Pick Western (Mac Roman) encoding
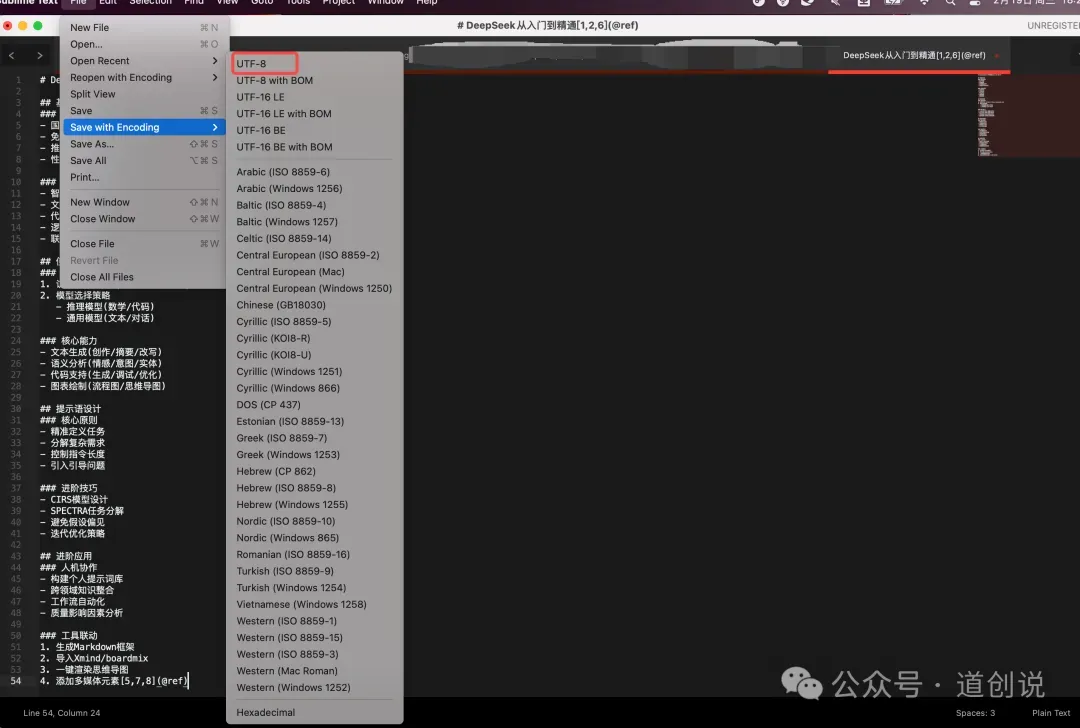Viewport: 1080px width, 728px height. pyautogui.click(x=315, y=671)
